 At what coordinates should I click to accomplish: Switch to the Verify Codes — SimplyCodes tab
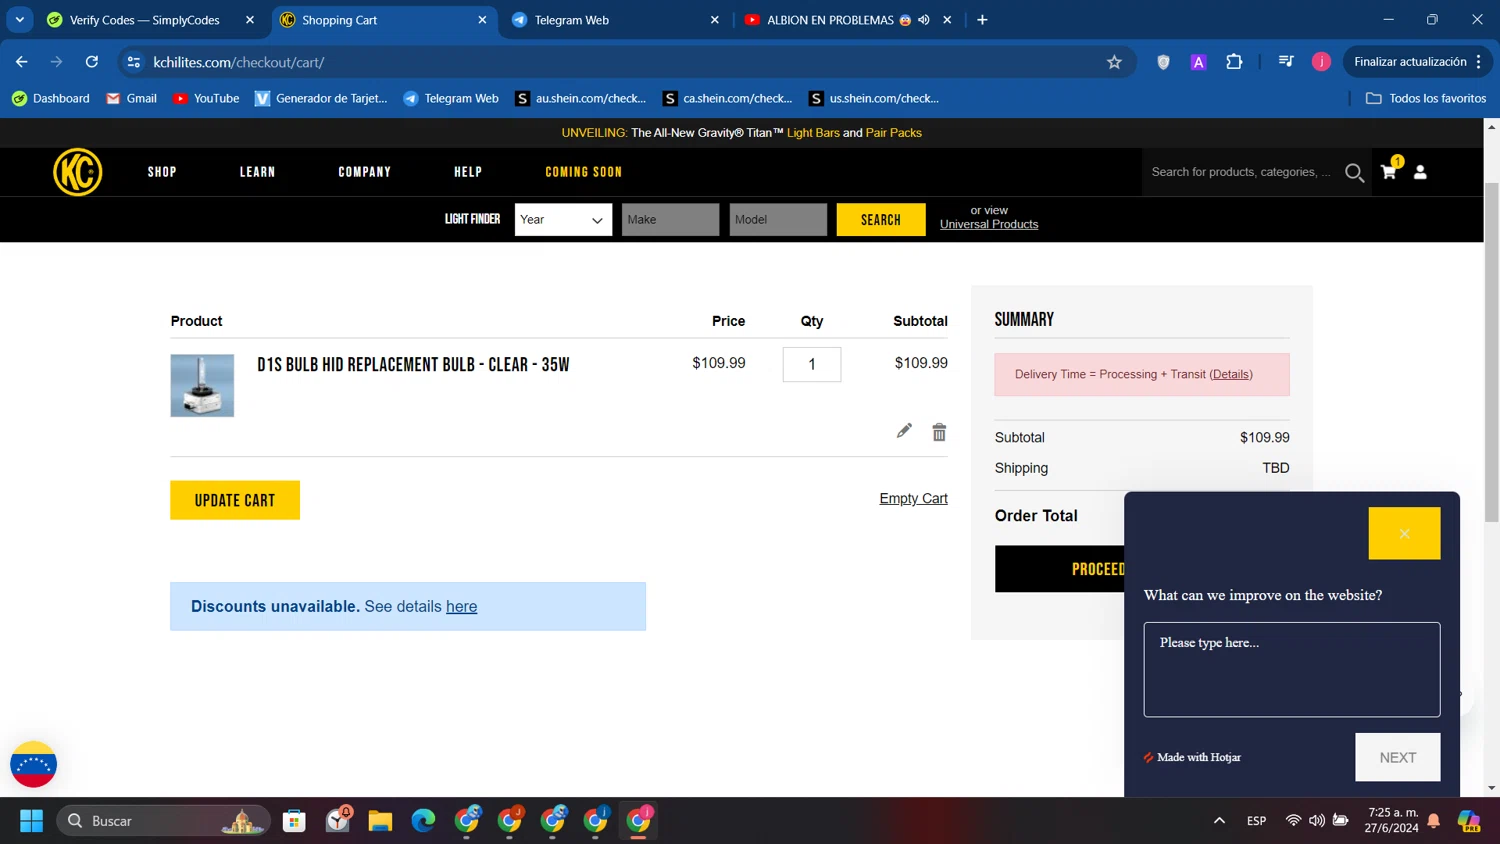[x=152, y=20]
